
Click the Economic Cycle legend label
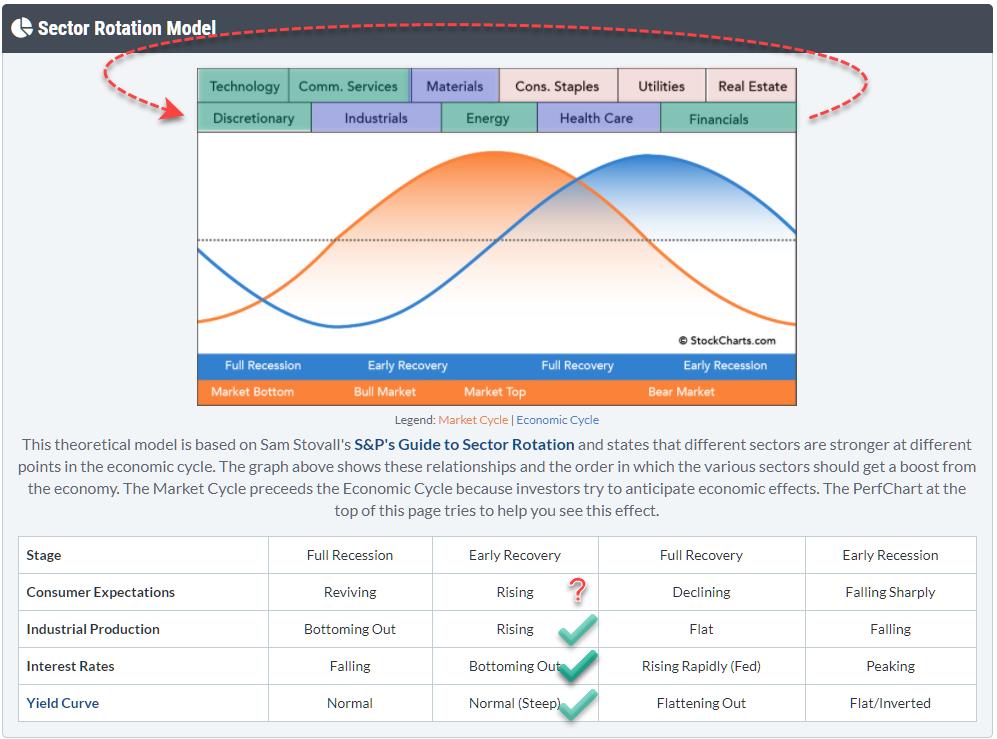557,420
